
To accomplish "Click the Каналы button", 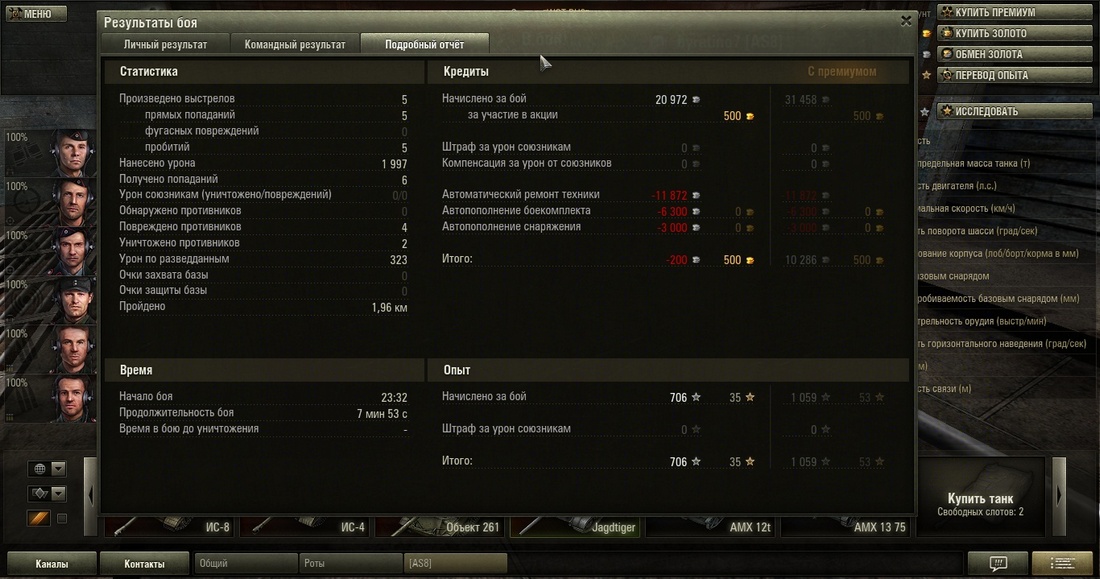I will [52, 564].
